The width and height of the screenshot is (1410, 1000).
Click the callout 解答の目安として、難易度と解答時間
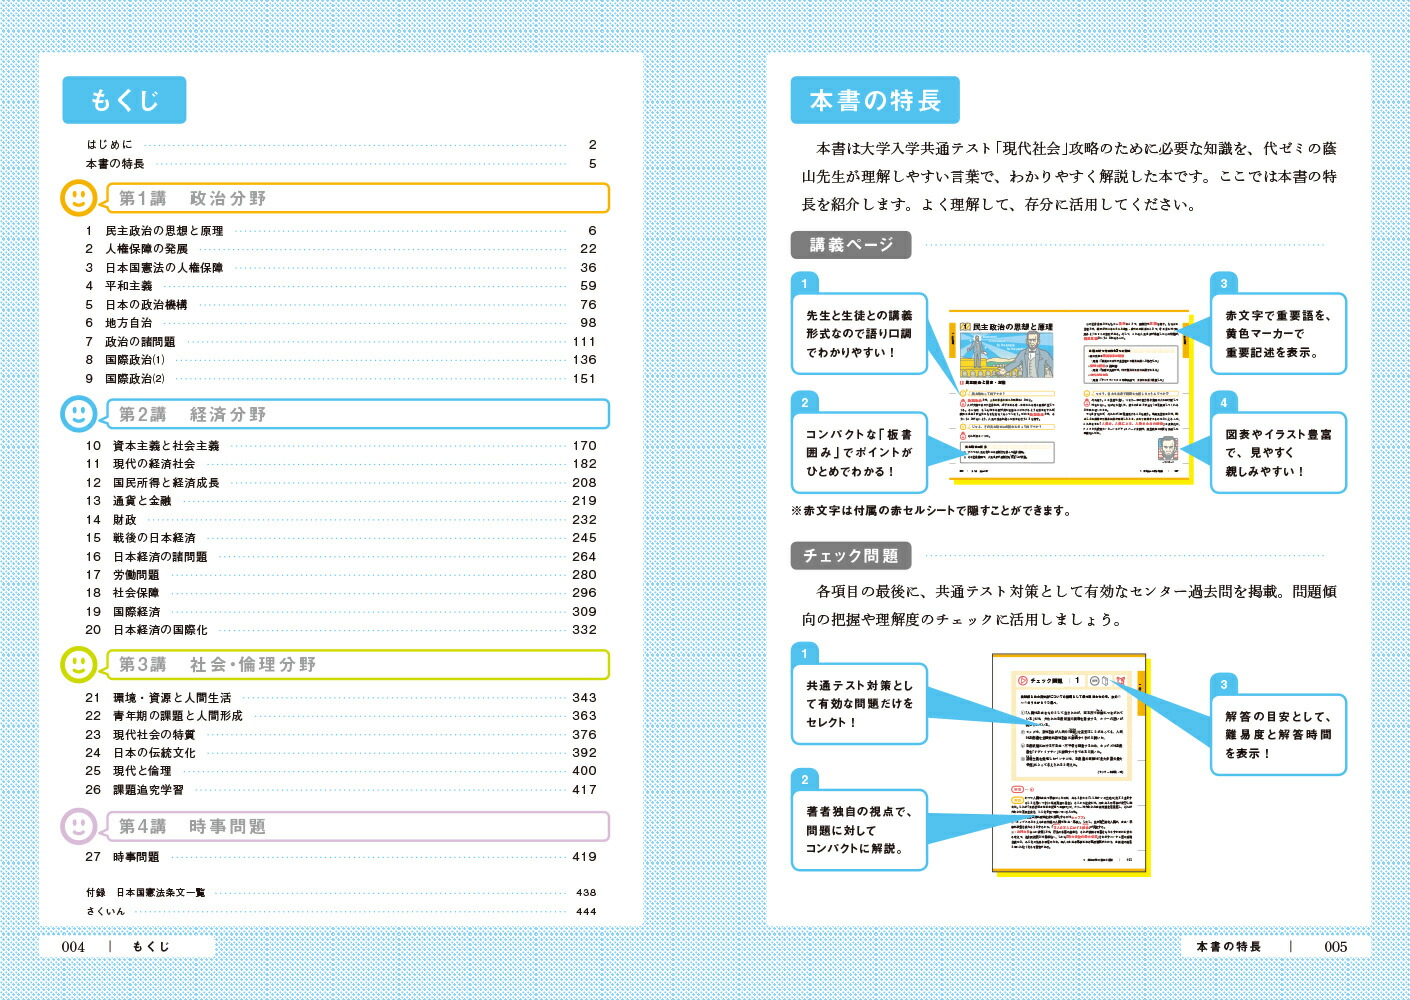click(1278, 735)
